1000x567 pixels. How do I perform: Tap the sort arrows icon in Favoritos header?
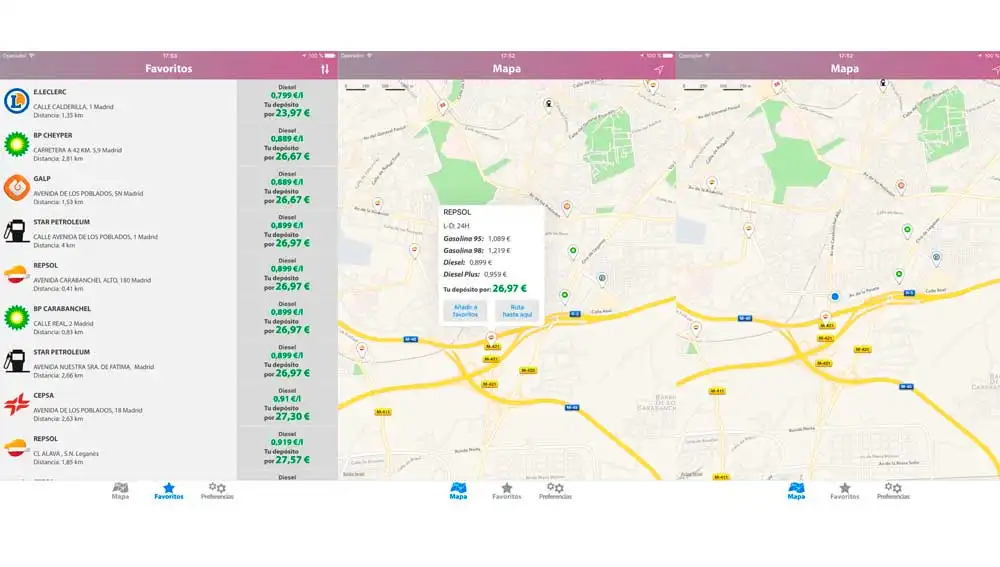pyautogui.click(x=325, y=69)
